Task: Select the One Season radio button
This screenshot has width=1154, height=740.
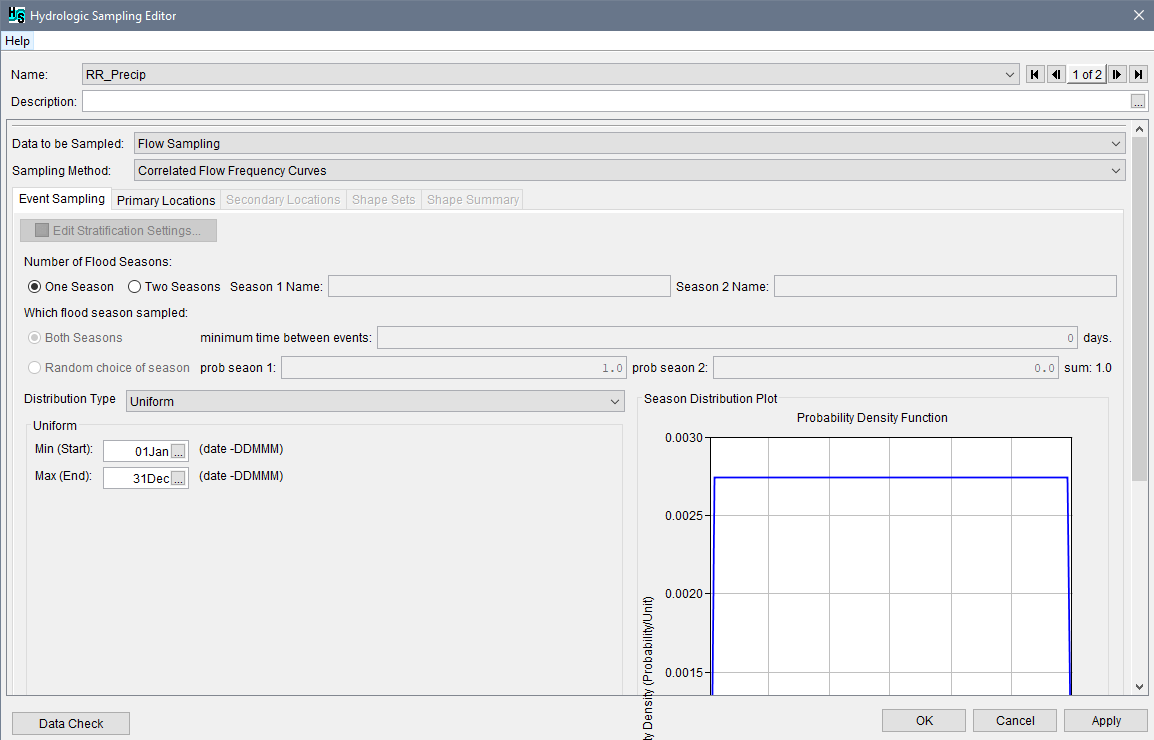Action: (x=34, y=286)
